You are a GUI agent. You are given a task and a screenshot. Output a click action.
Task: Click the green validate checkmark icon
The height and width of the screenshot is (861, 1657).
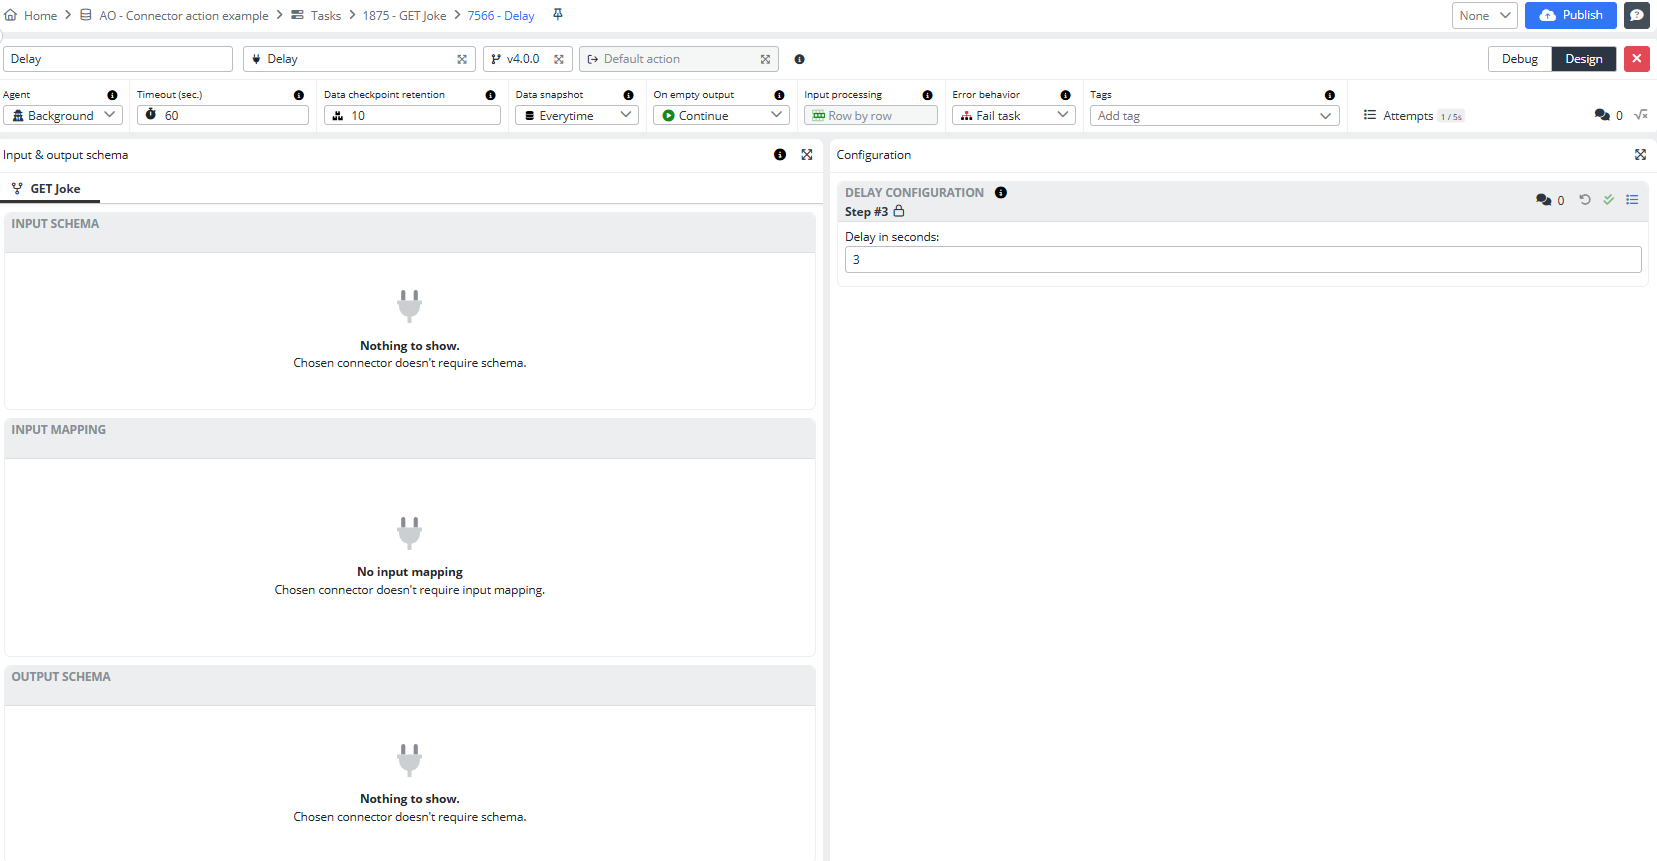(x=1609, y=200)
